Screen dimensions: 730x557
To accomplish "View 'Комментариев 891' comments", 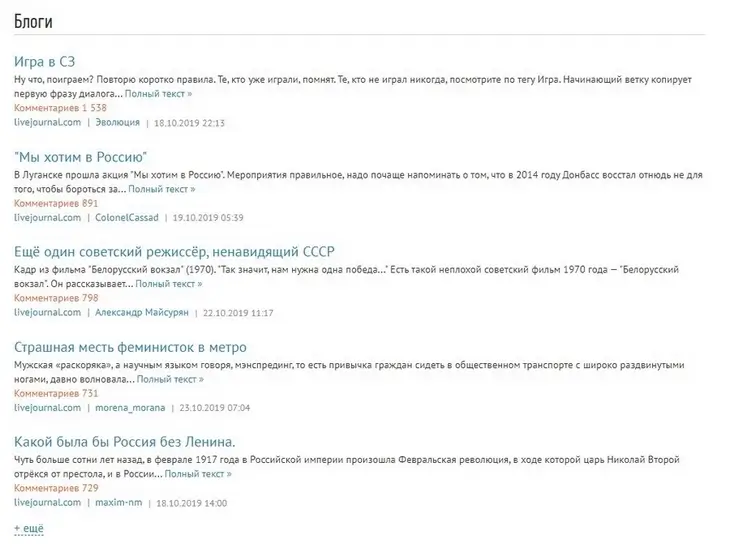I will click(x=56, y=203).
